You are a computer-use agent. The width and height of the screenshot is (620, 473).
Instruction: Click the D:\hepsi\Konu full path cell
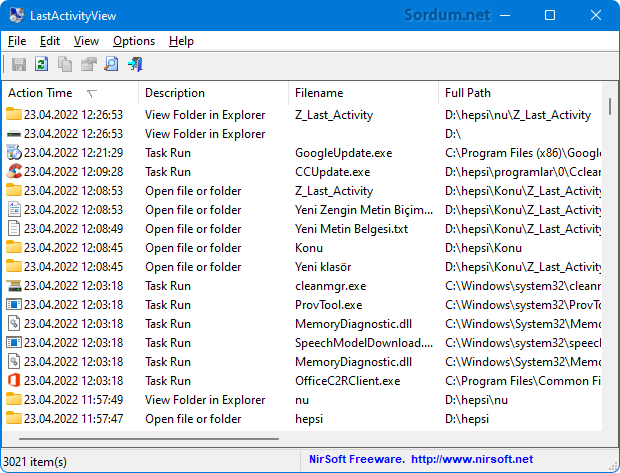click(483, 248)
